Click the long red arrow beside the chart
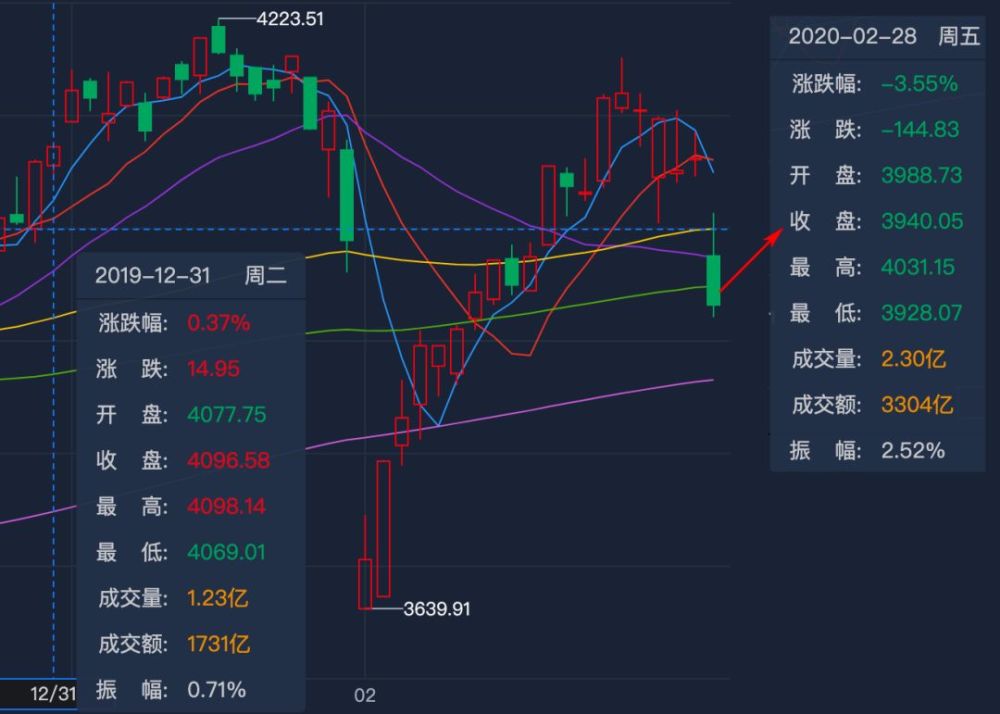The height and width of the screenshot is (714, 1000). (x=750, y=261)
